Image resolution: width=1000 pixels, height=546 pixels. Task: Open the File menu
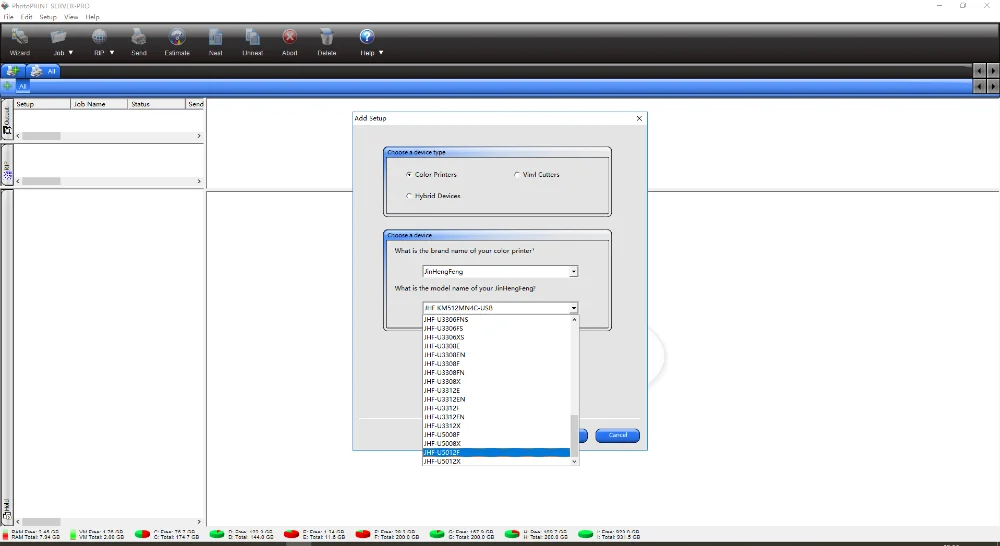(x=8, y=17)
